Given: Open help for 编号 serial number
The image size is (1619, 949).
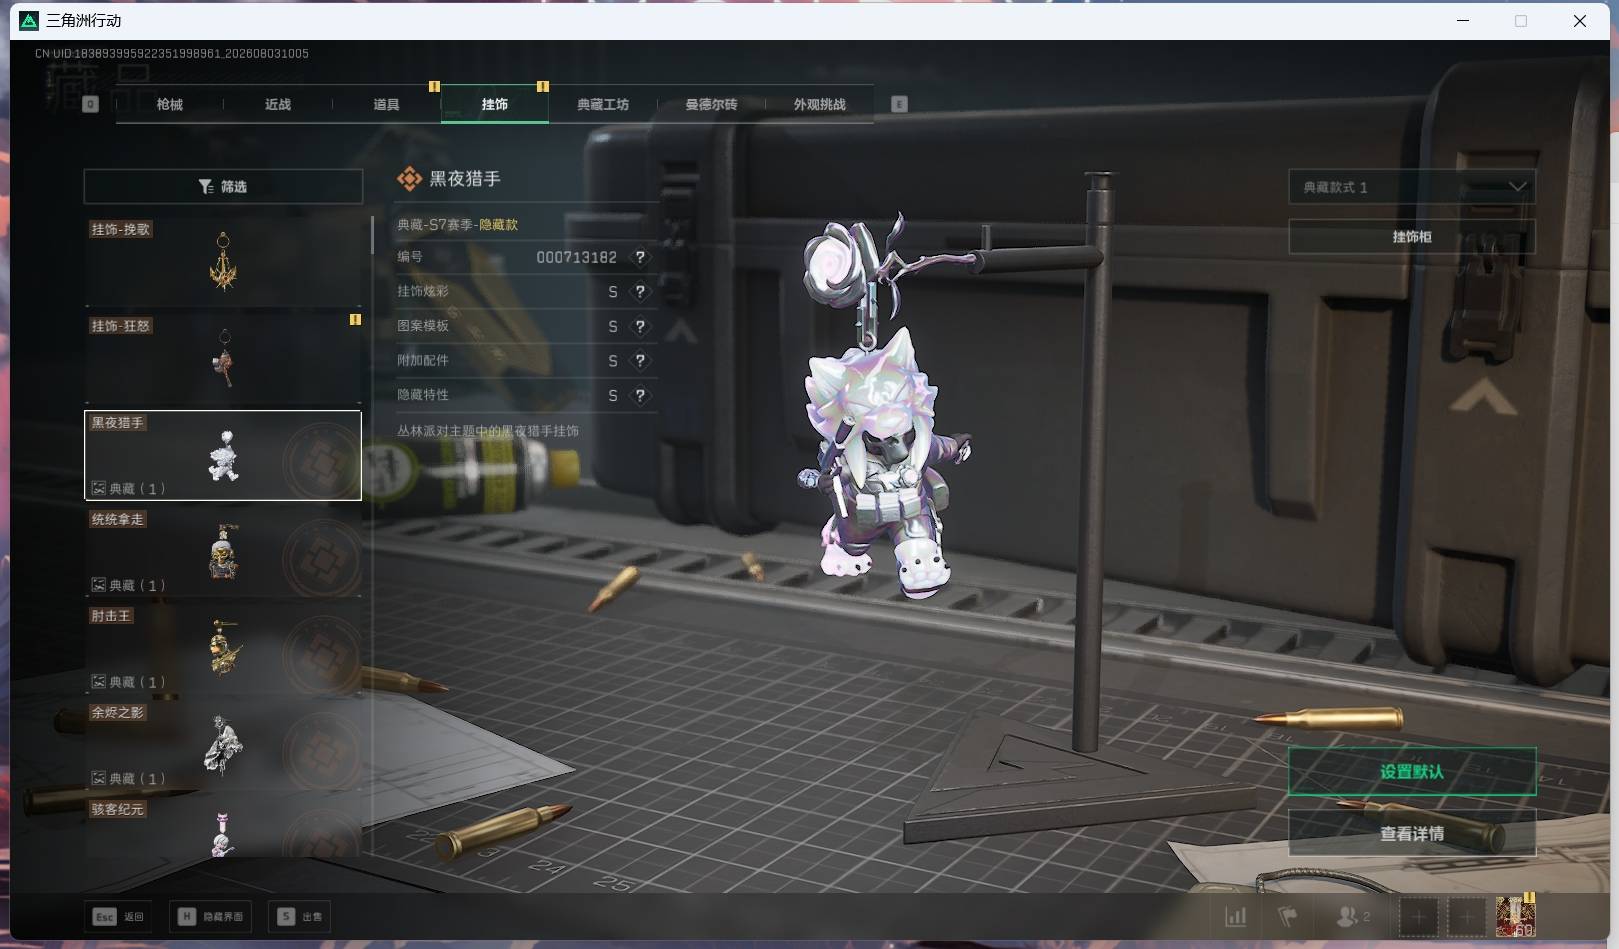Looking at the screenshot, I should coord(640,257).
